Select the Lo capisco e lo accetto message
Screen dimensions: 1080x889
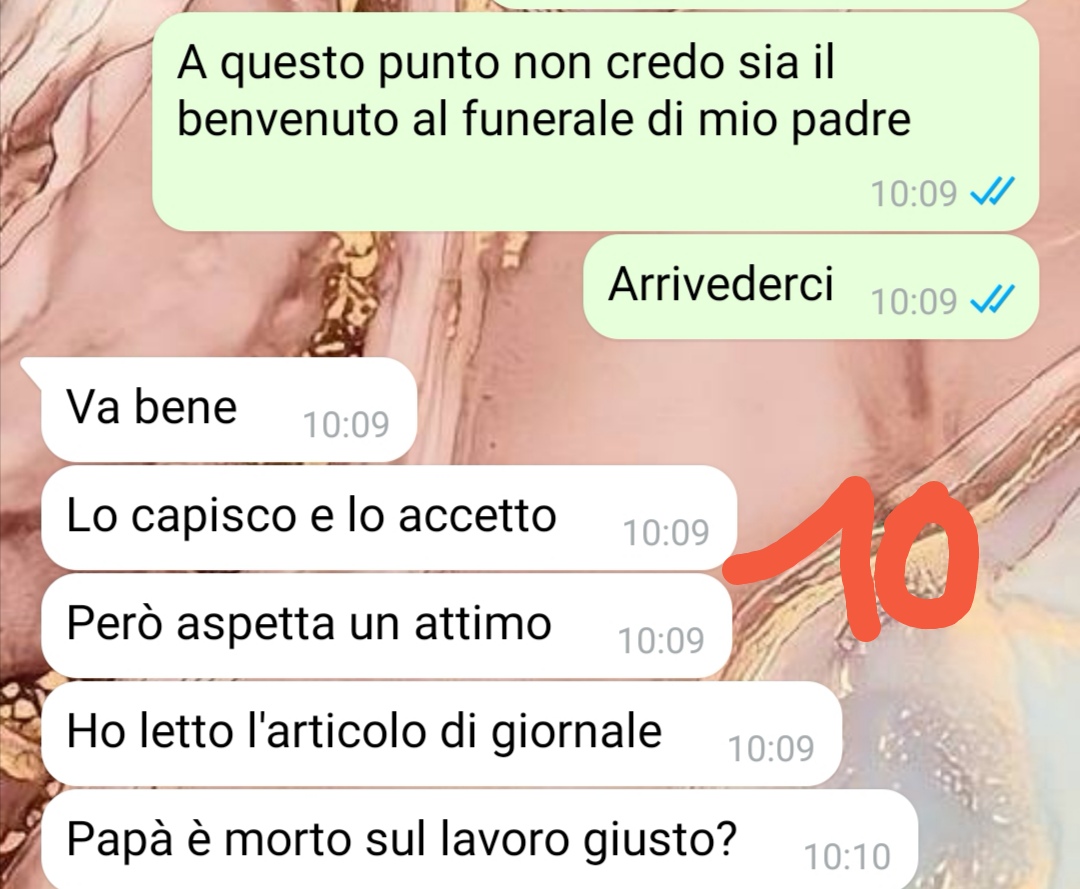click(389, 517)
